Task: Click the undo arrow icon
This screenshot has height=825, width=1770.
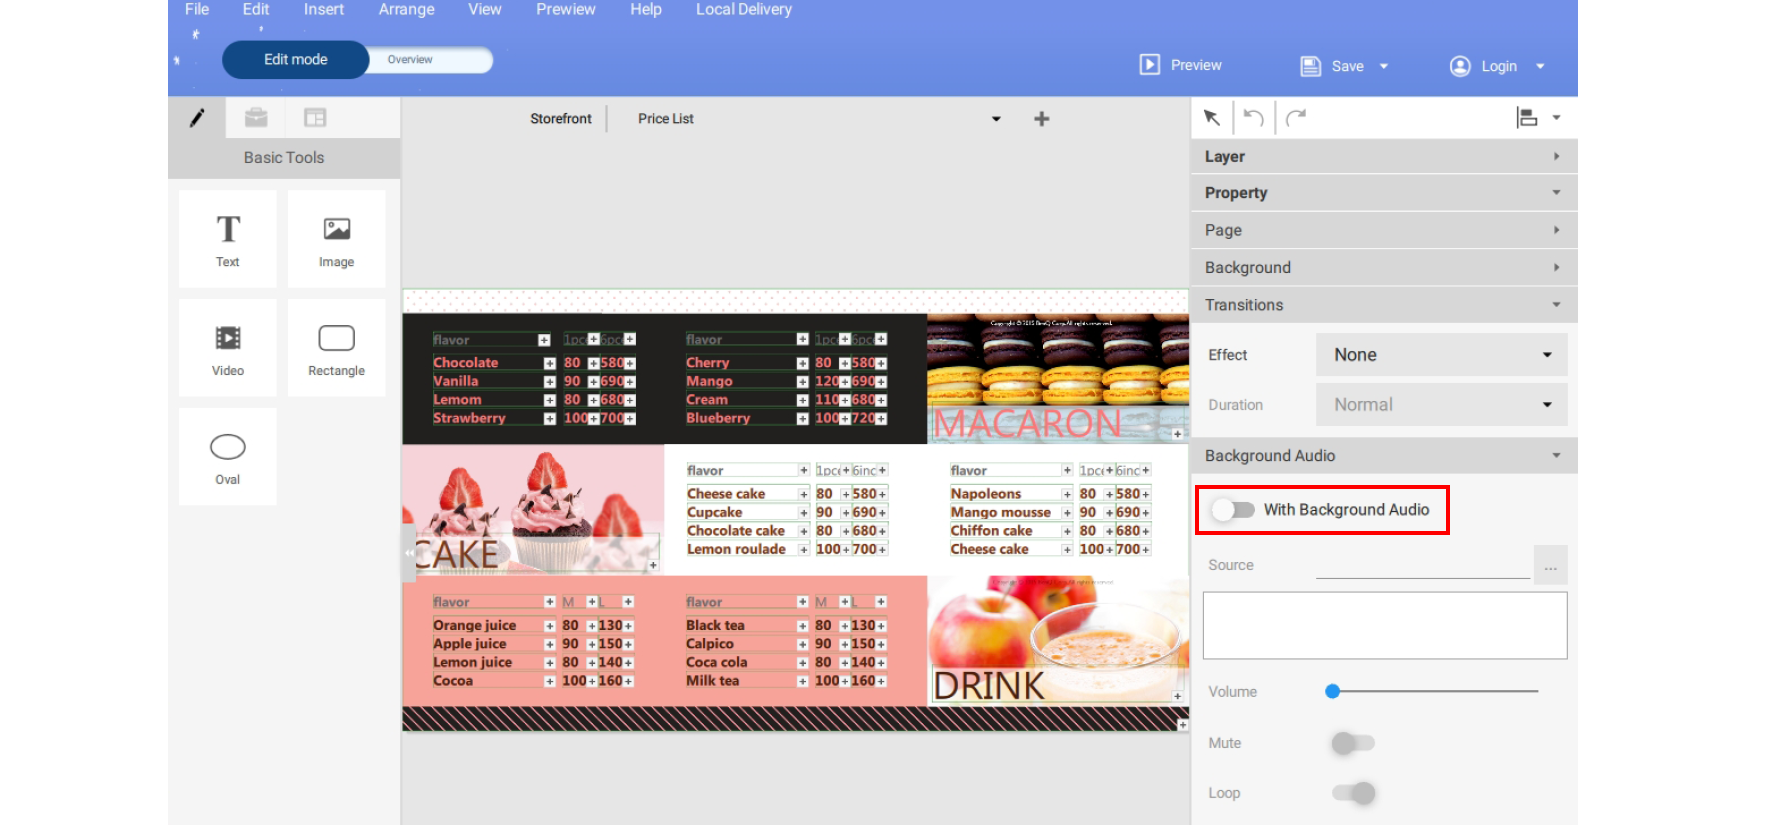Action: pos(1253,118)
